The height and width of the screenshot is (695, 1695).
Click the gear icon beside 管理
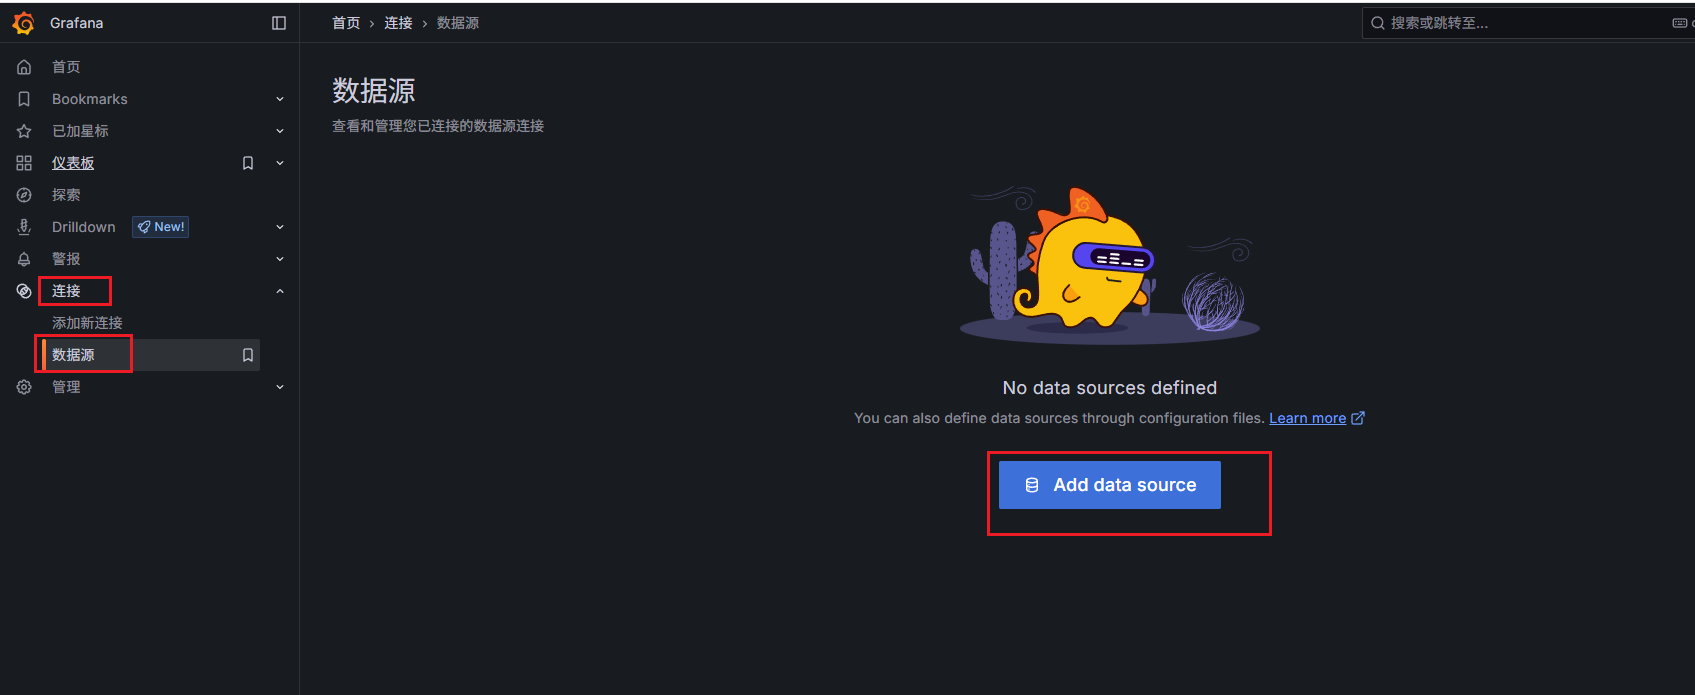click(24, 387)
